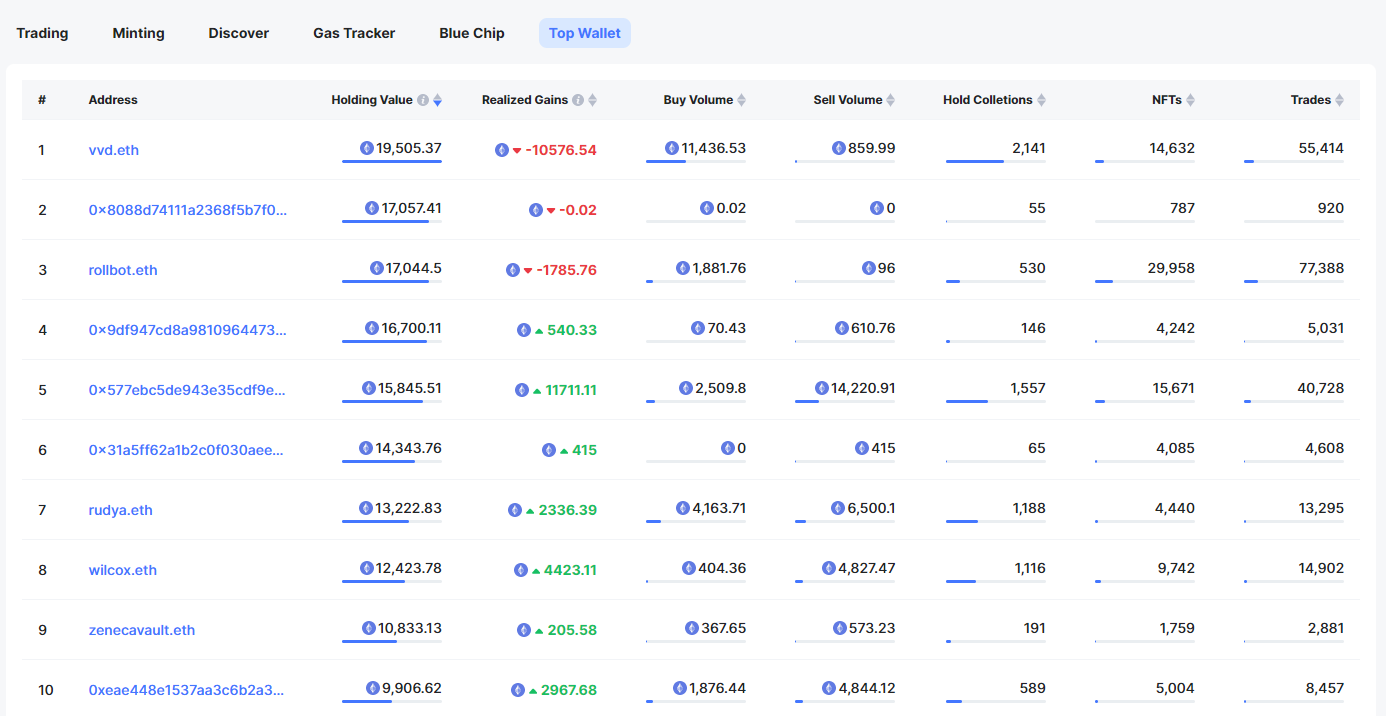Click red down arrow at -10576.54
This screenshot has height=716, width=1386.
point(517,151)
